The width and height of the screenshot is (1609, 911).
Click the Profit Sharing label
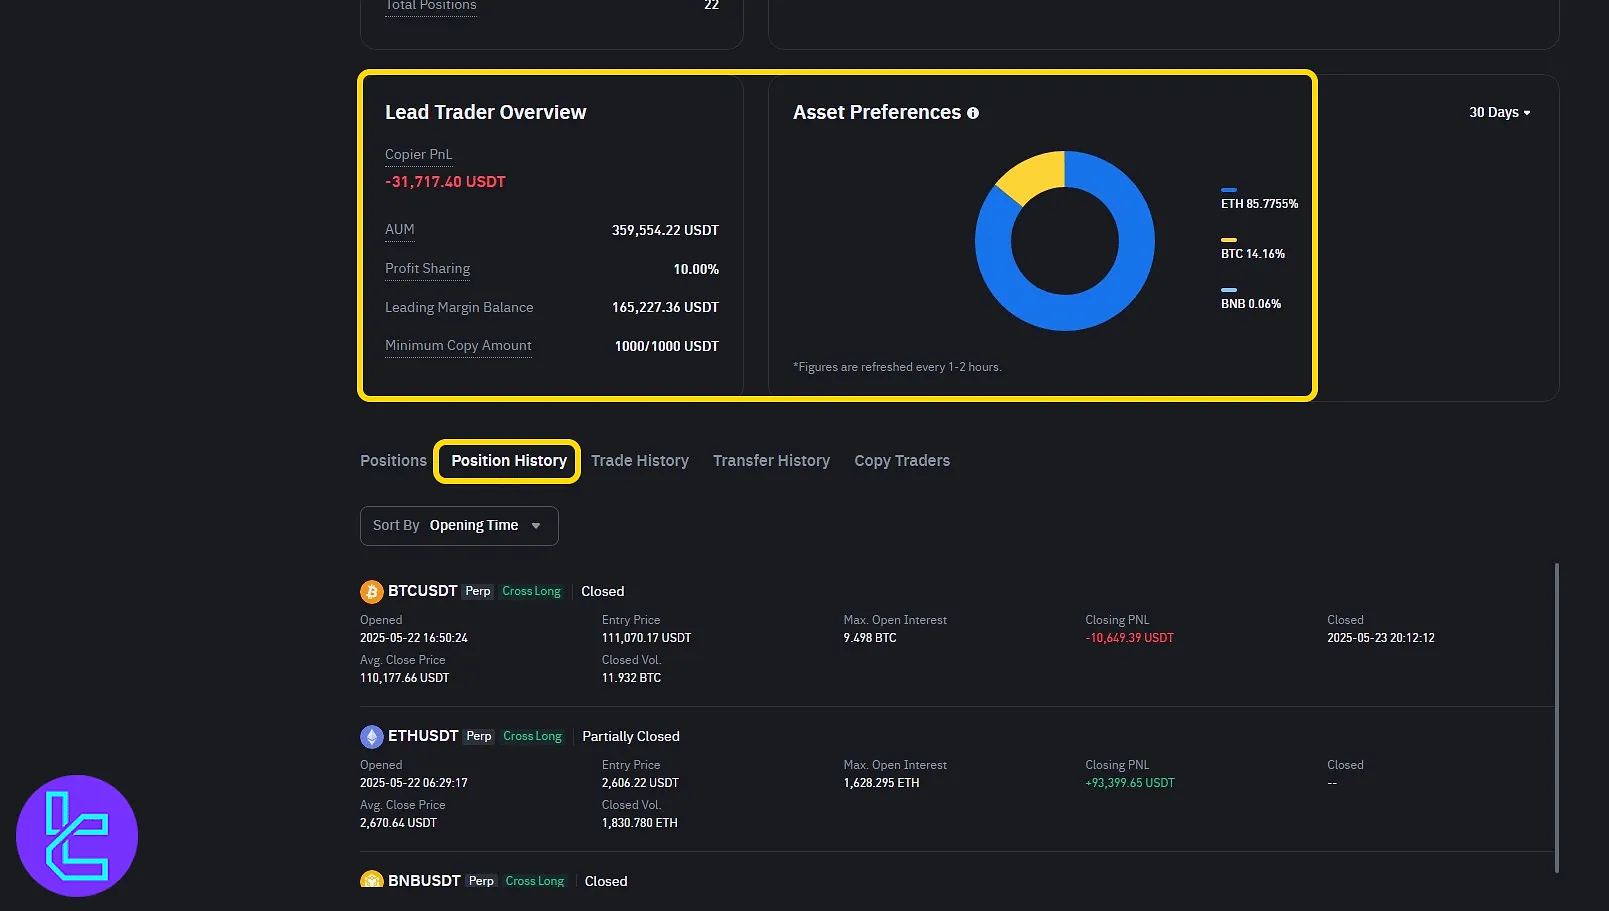coord(427,269)
